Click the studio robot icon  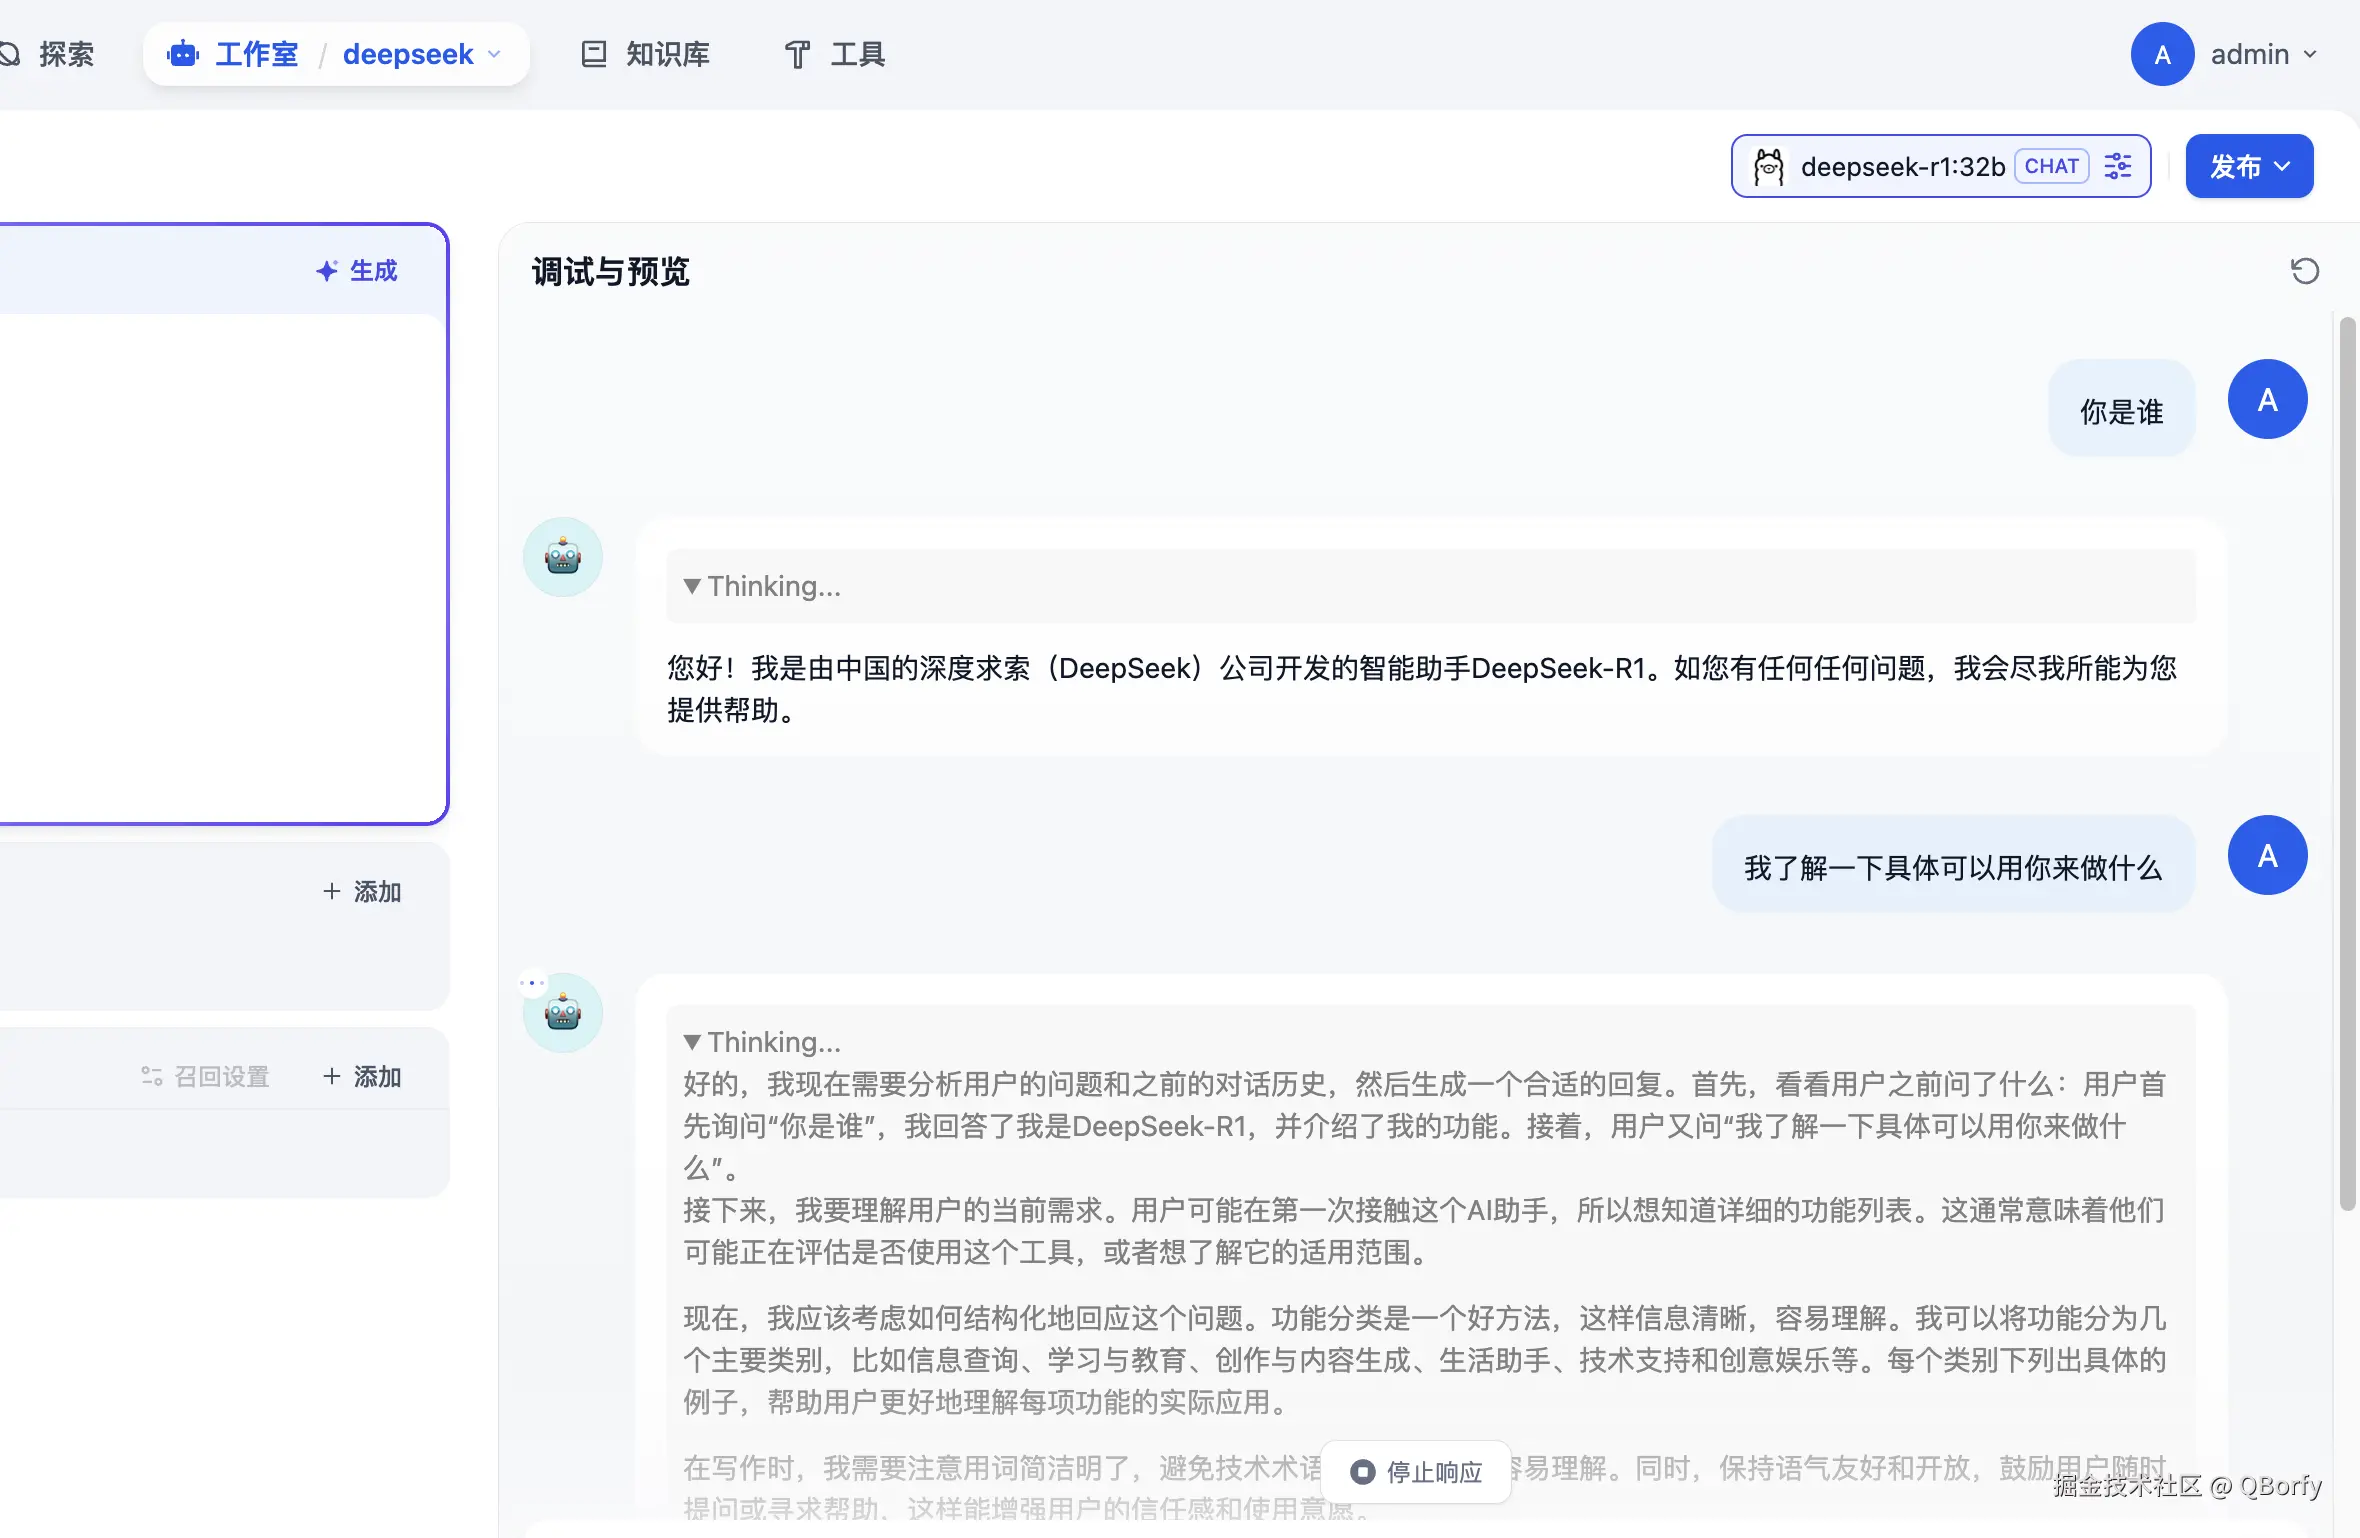(x=183, y=54)
